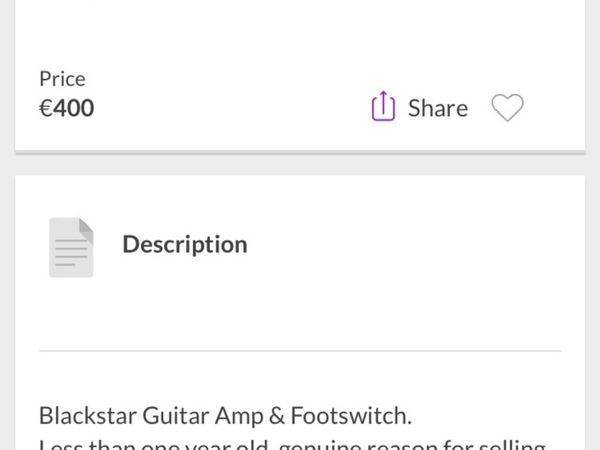
Task: Click the grey document icon beside Description
Action: tap(71, 246)
